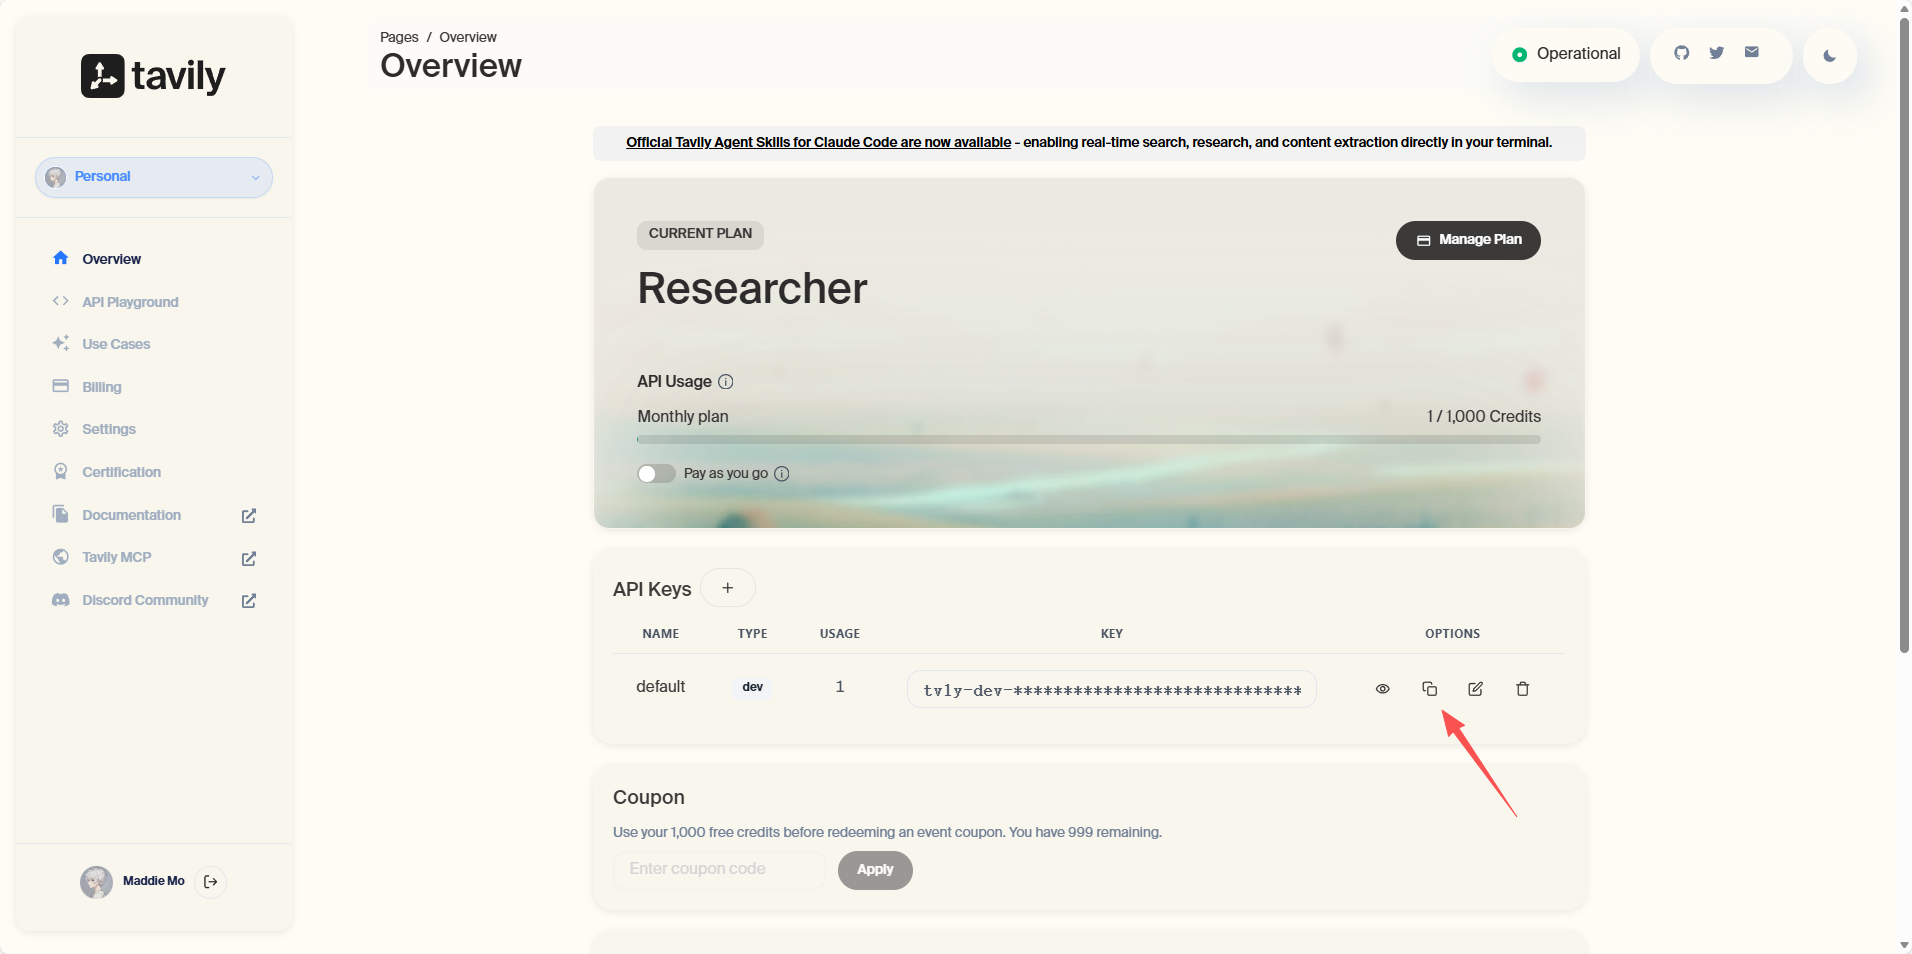This screenshot has width=1912, height=954.
Task: Open Use Cases page
Action: pos(116,344)
